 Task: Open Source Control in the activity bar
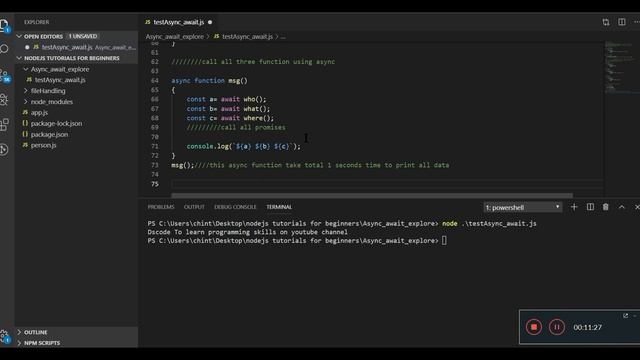pos(4,75)
